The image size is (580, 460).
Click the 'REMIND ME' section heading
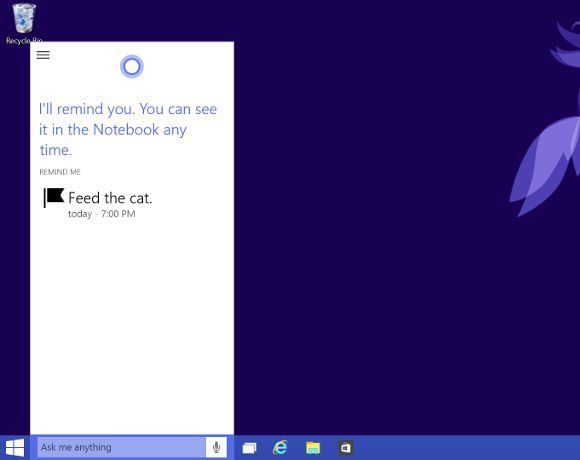(60, 172)
